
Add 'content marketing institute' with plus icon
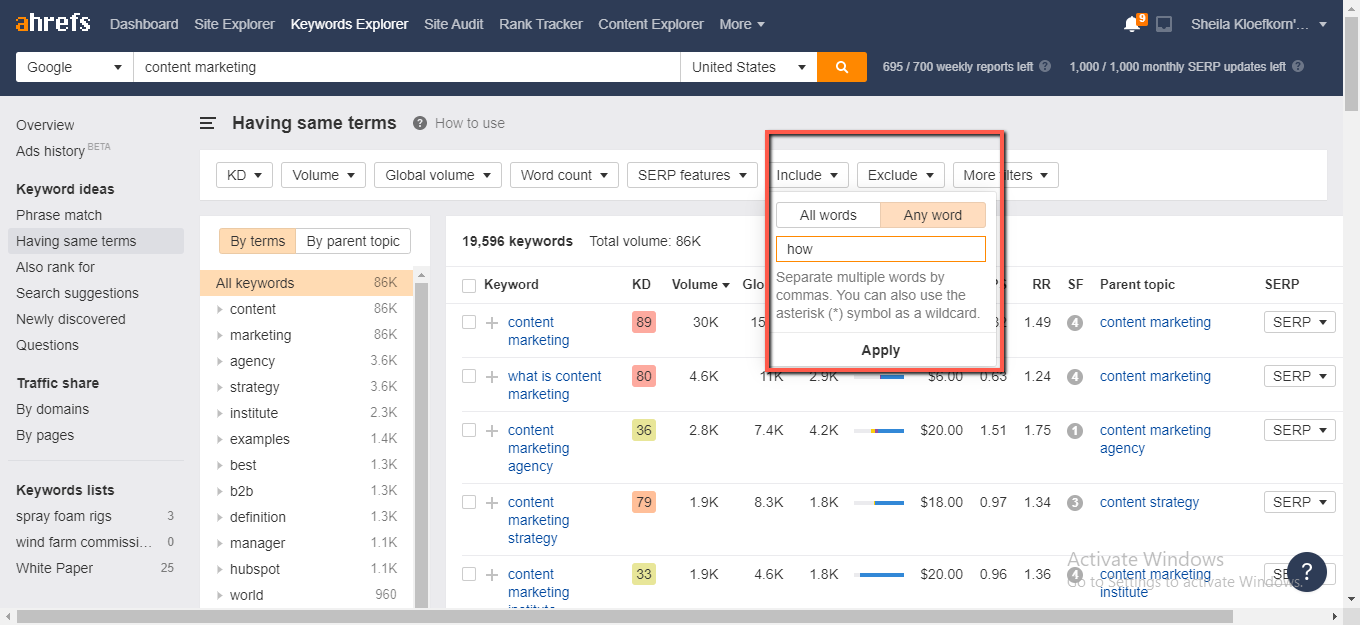[x=491, y=575]
